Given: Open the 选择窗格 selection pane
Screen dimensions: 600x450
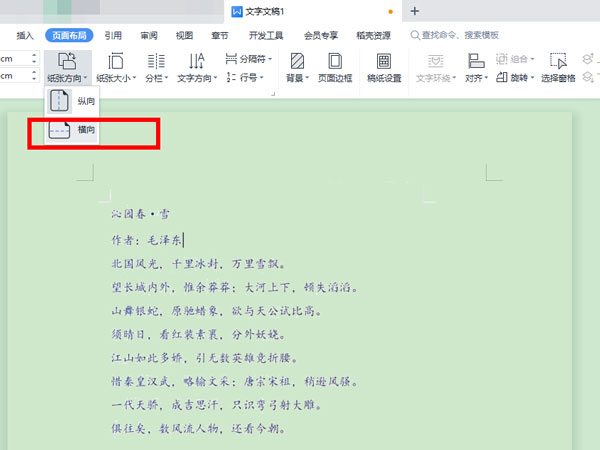Looking at the screenshot, I should pyautogui.click(x=558, y=68).
